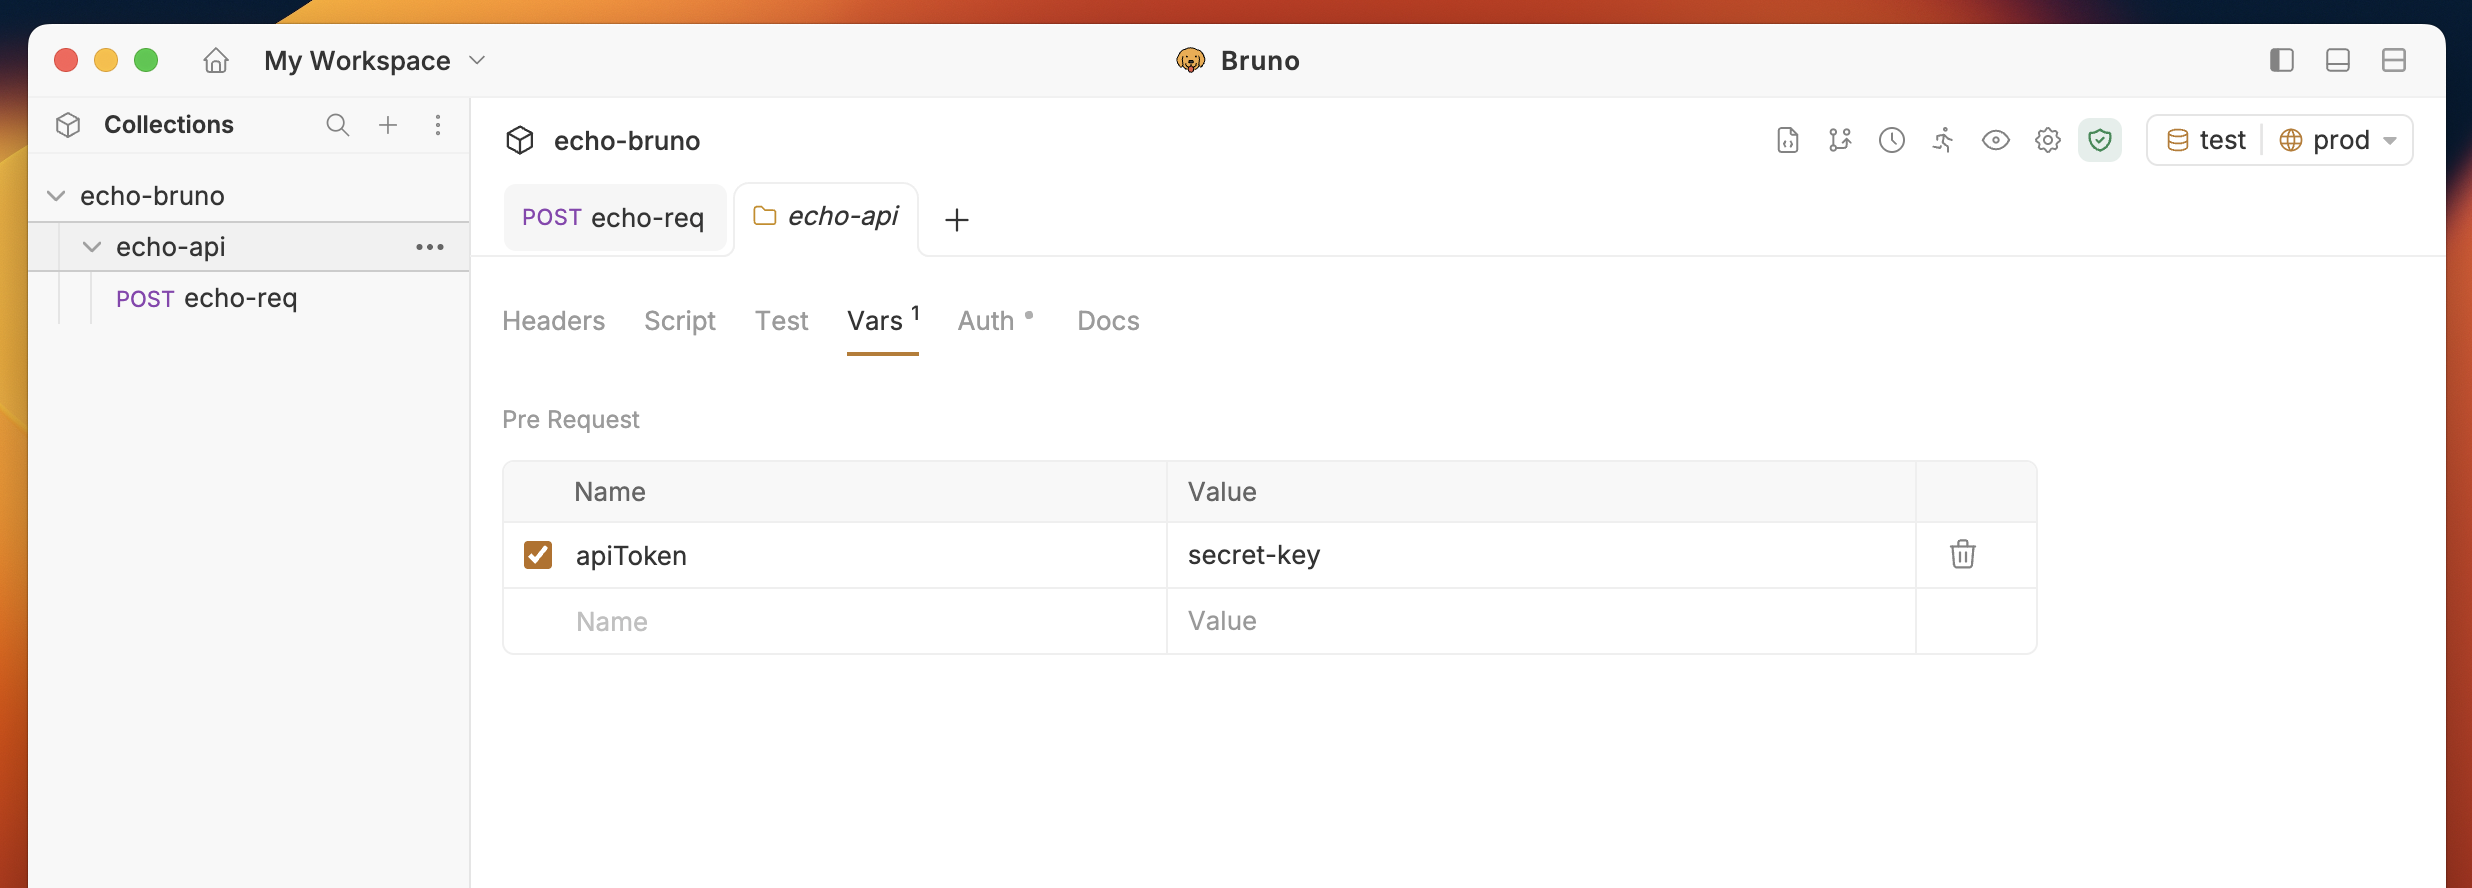Open echo-api folder three-dots menu

point(430,247)
